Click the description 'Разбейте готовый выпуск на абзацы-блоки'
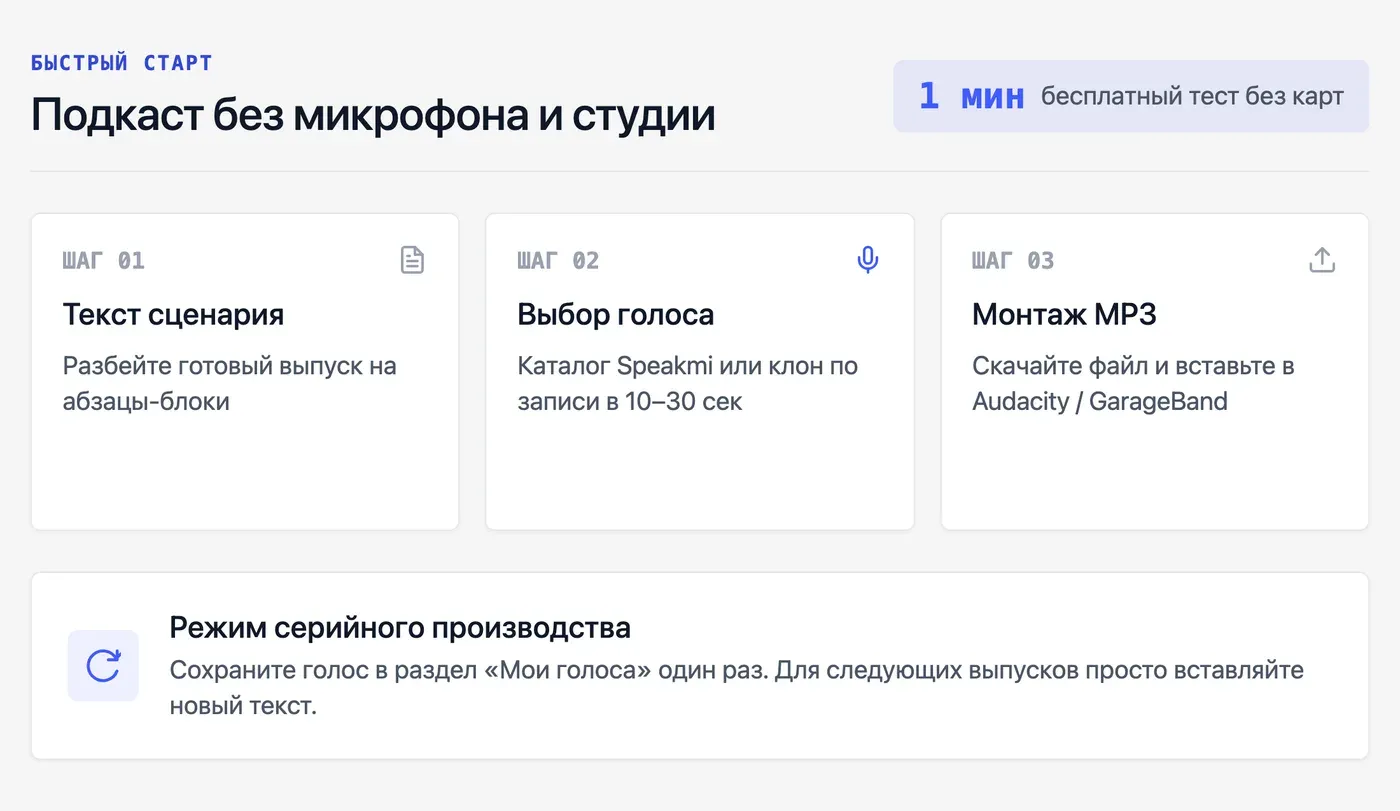The image size is (1400, 811). 230,383
